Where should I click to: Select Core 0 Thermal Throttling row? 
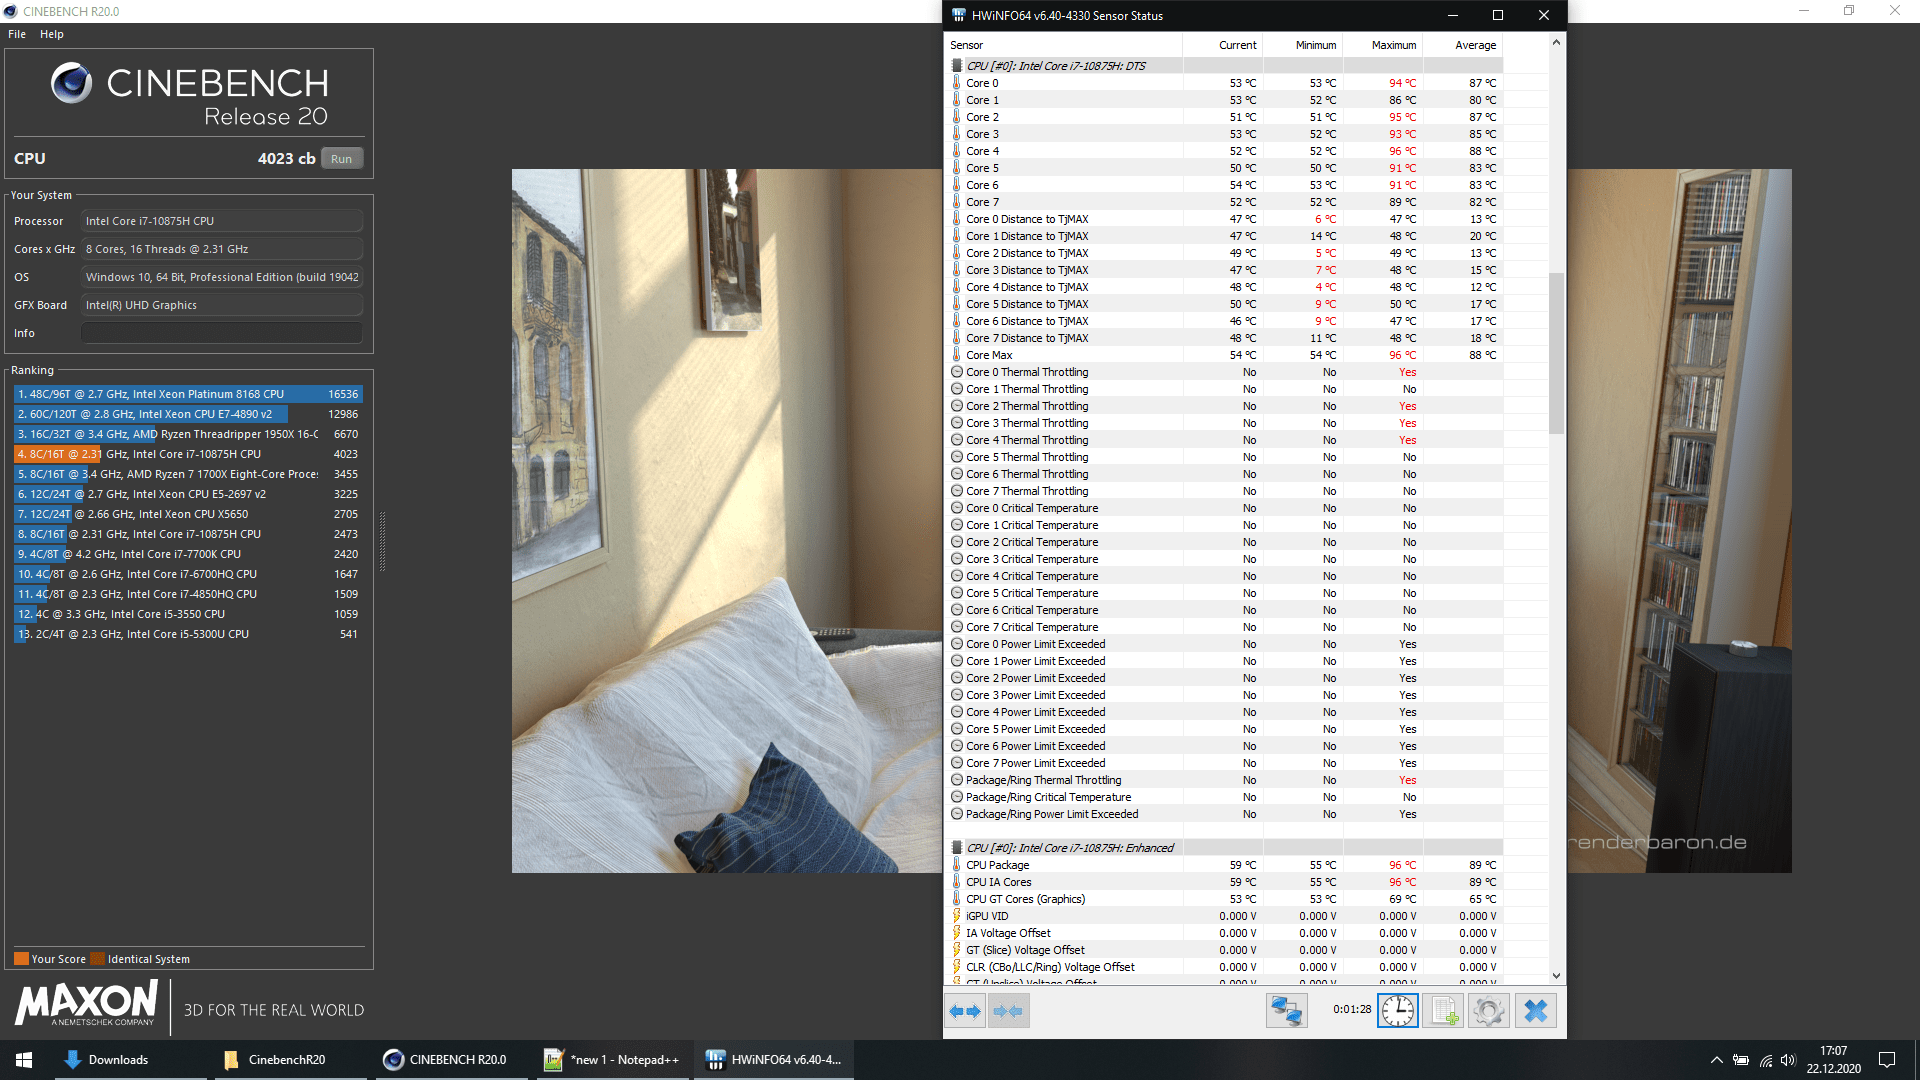tap(1225, 372)
